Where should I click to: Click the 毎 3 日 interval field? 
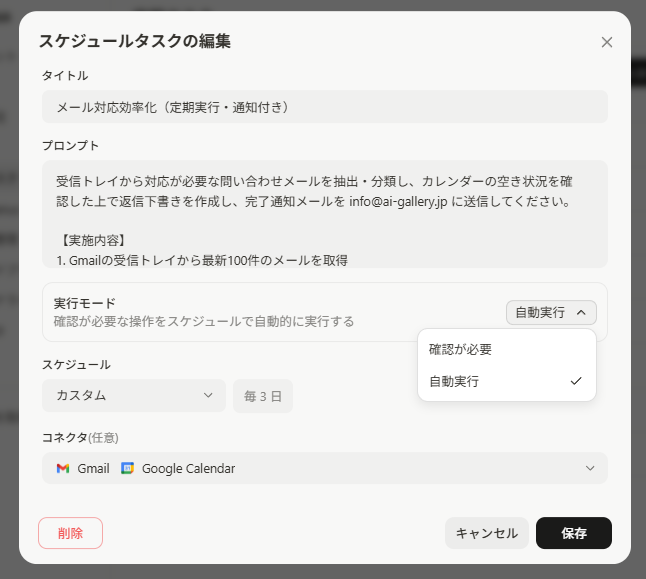coord(262,396)
